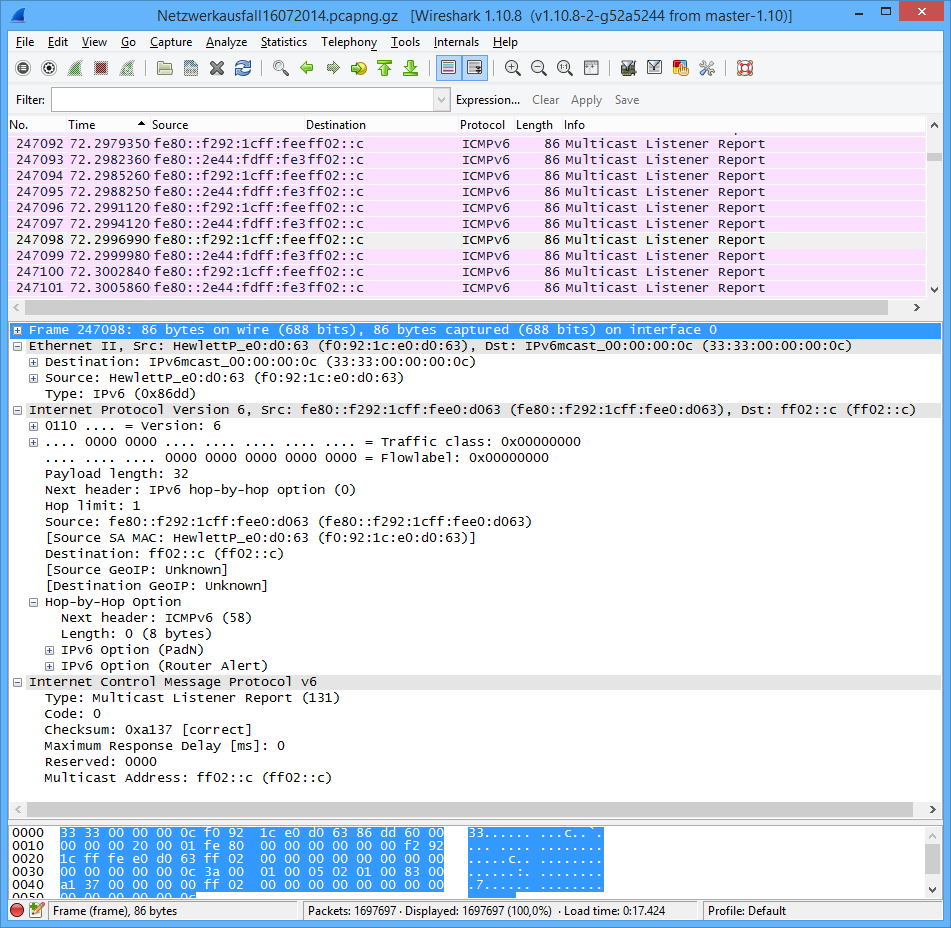Click the Apply filter button

(586, 100)
